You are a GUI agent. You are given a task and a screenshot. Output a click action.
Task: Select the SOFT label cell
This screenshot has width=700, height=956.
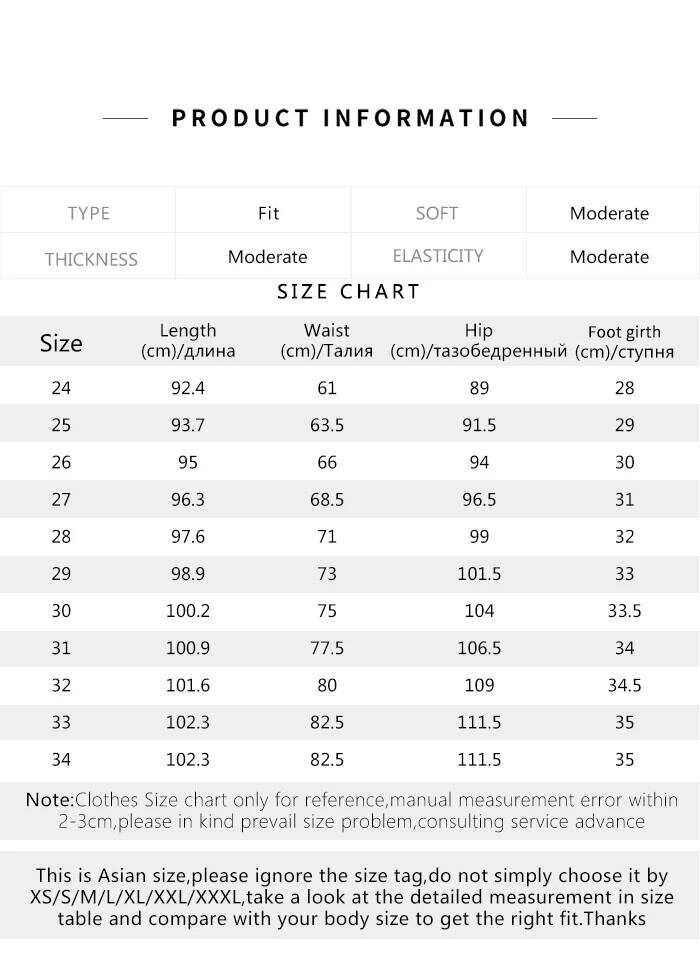pyautogui.click(x=437, y=213)
